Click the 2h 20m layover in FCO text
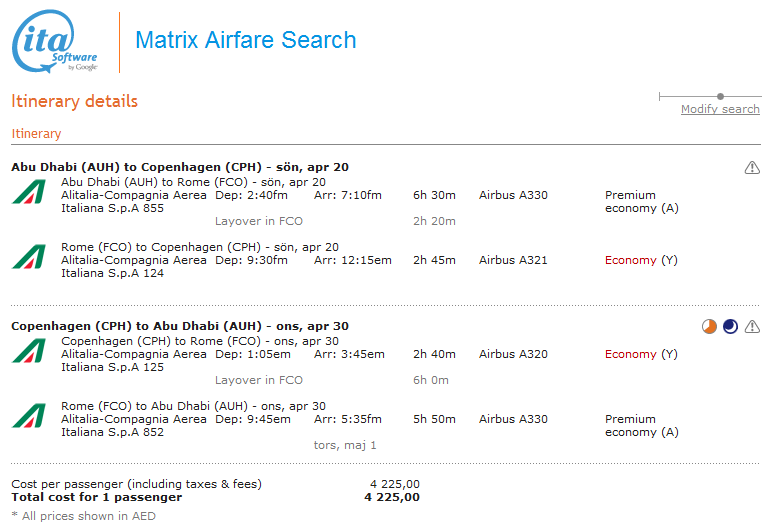The width and height of the screenshot is (762, 522). coord(434,221)
